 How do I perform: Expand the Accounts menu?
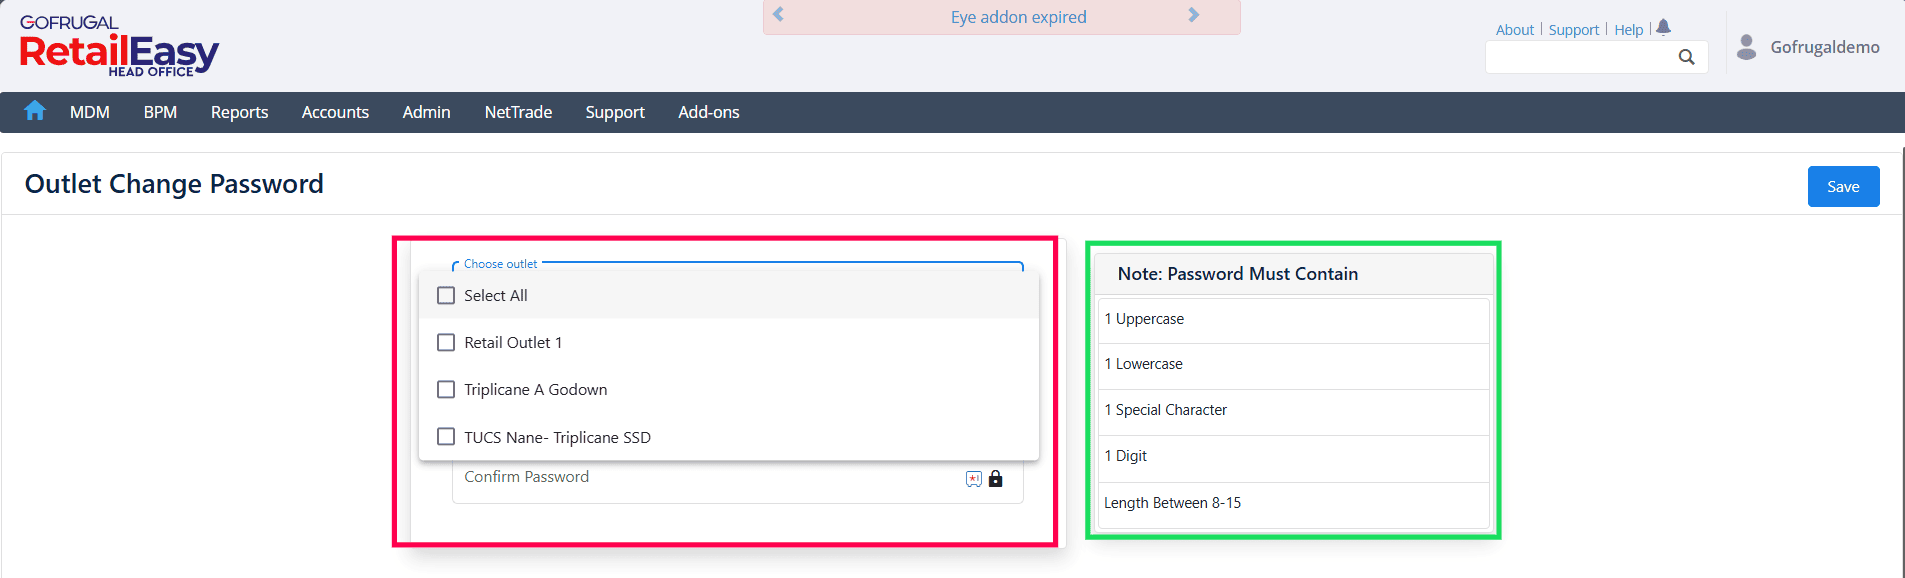click(335, 112)
